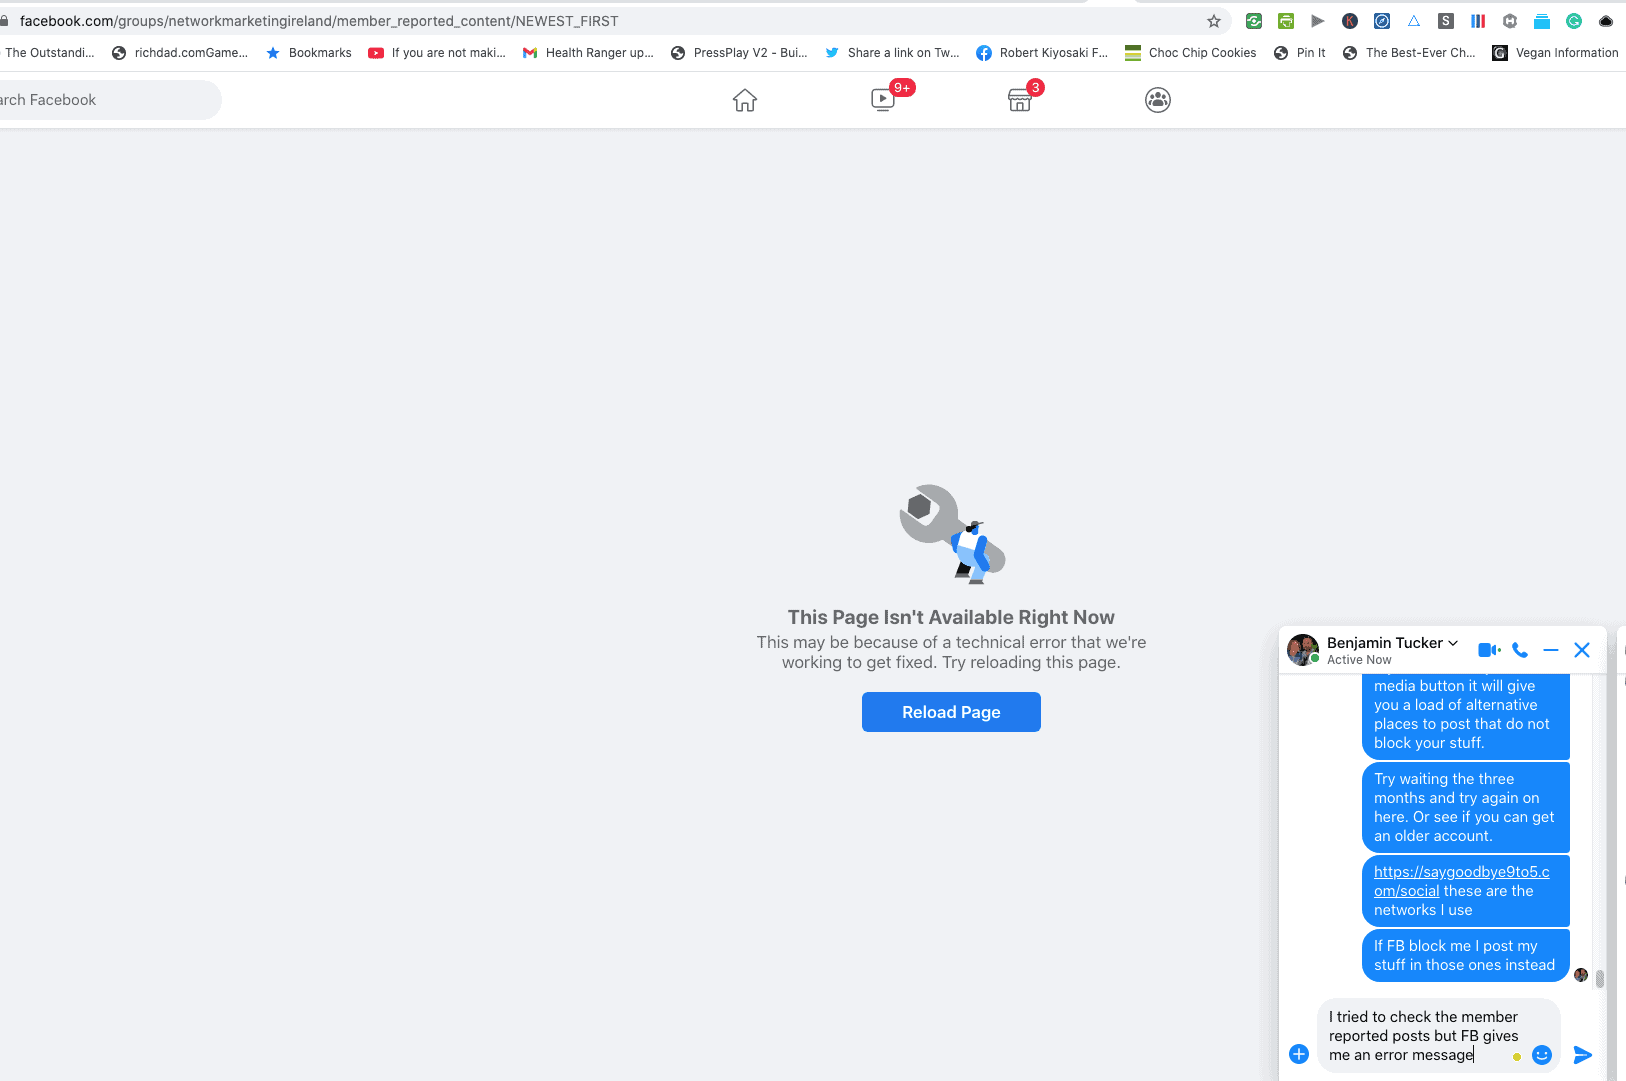
Task: Open the Bookmarks folder in bookmarks bar
Action: coord(309,53)
